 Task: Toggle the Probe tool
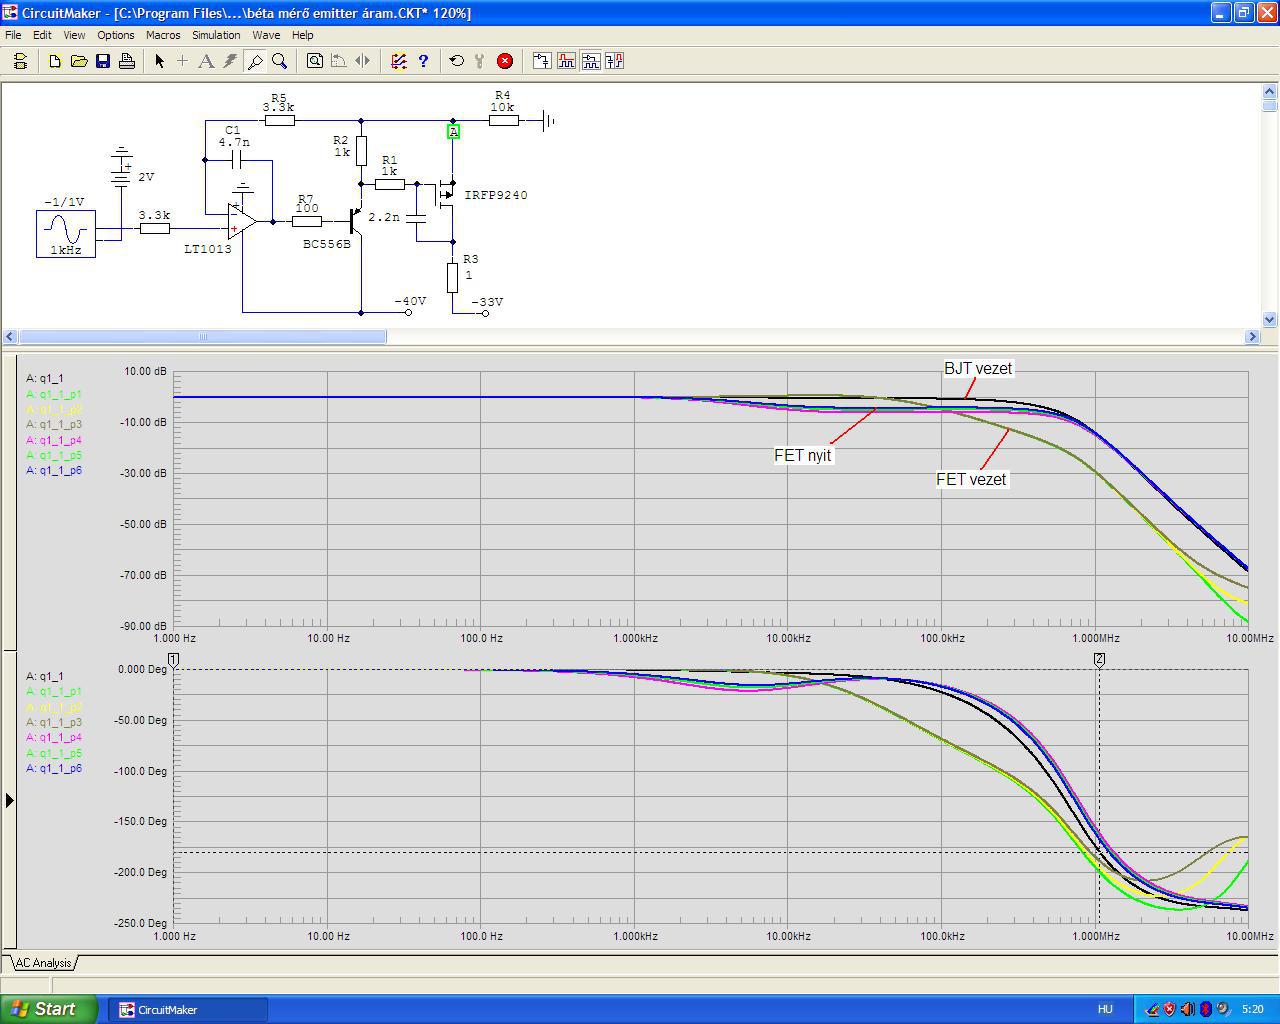pyautogui.click(x=255, y=61)
